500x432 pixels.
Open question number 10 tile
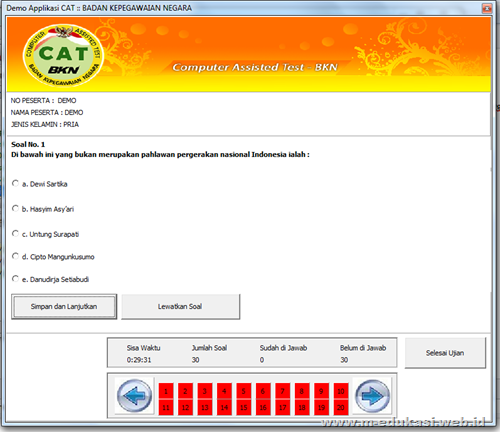pos(341,391)
